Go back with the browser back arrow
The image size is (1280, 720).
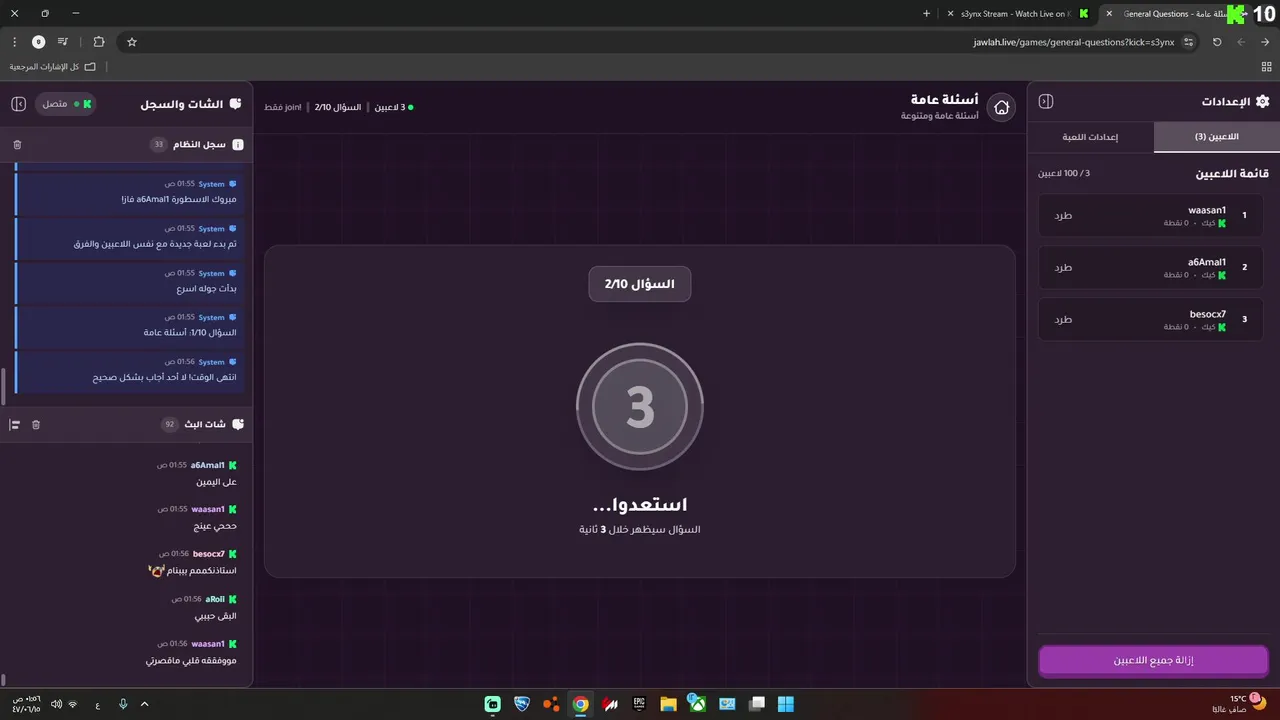point(1265,42)
